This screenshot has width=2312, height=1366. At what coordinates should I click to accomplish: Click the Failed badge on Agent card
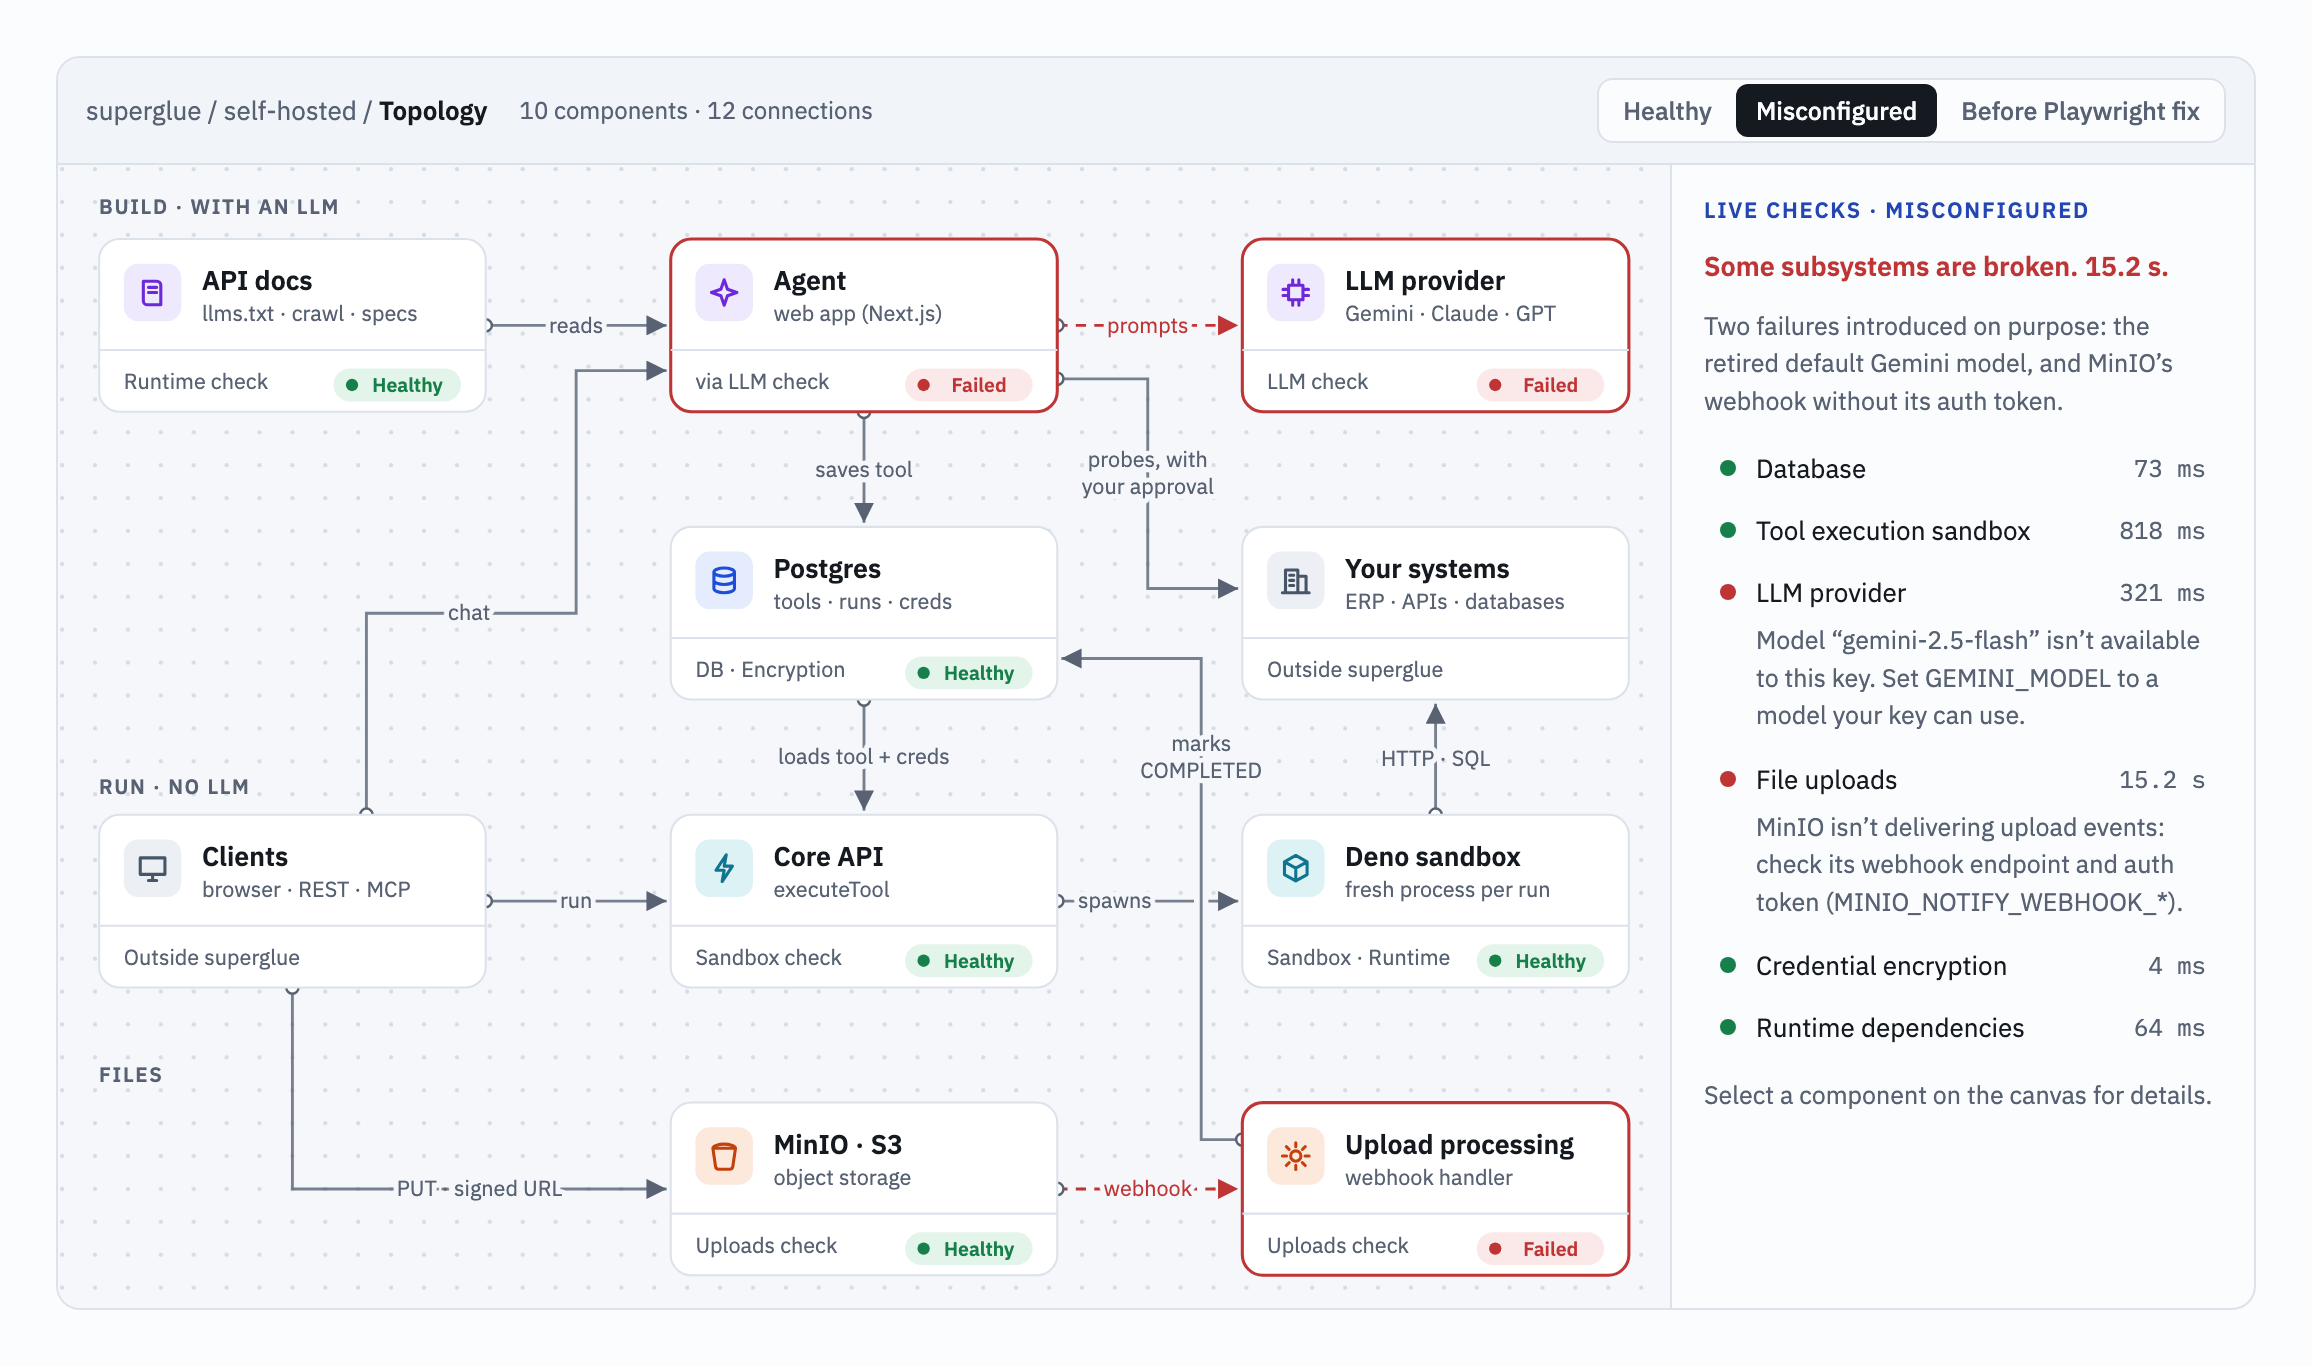click(968, 385)
